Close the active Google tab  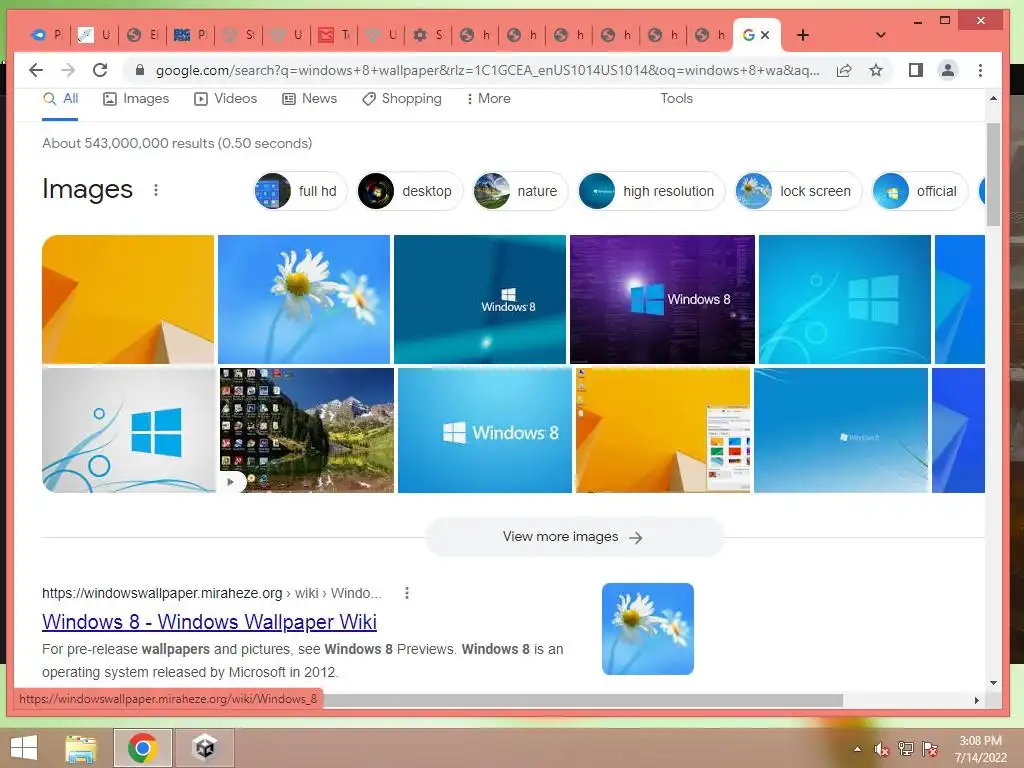click(765, 35)
